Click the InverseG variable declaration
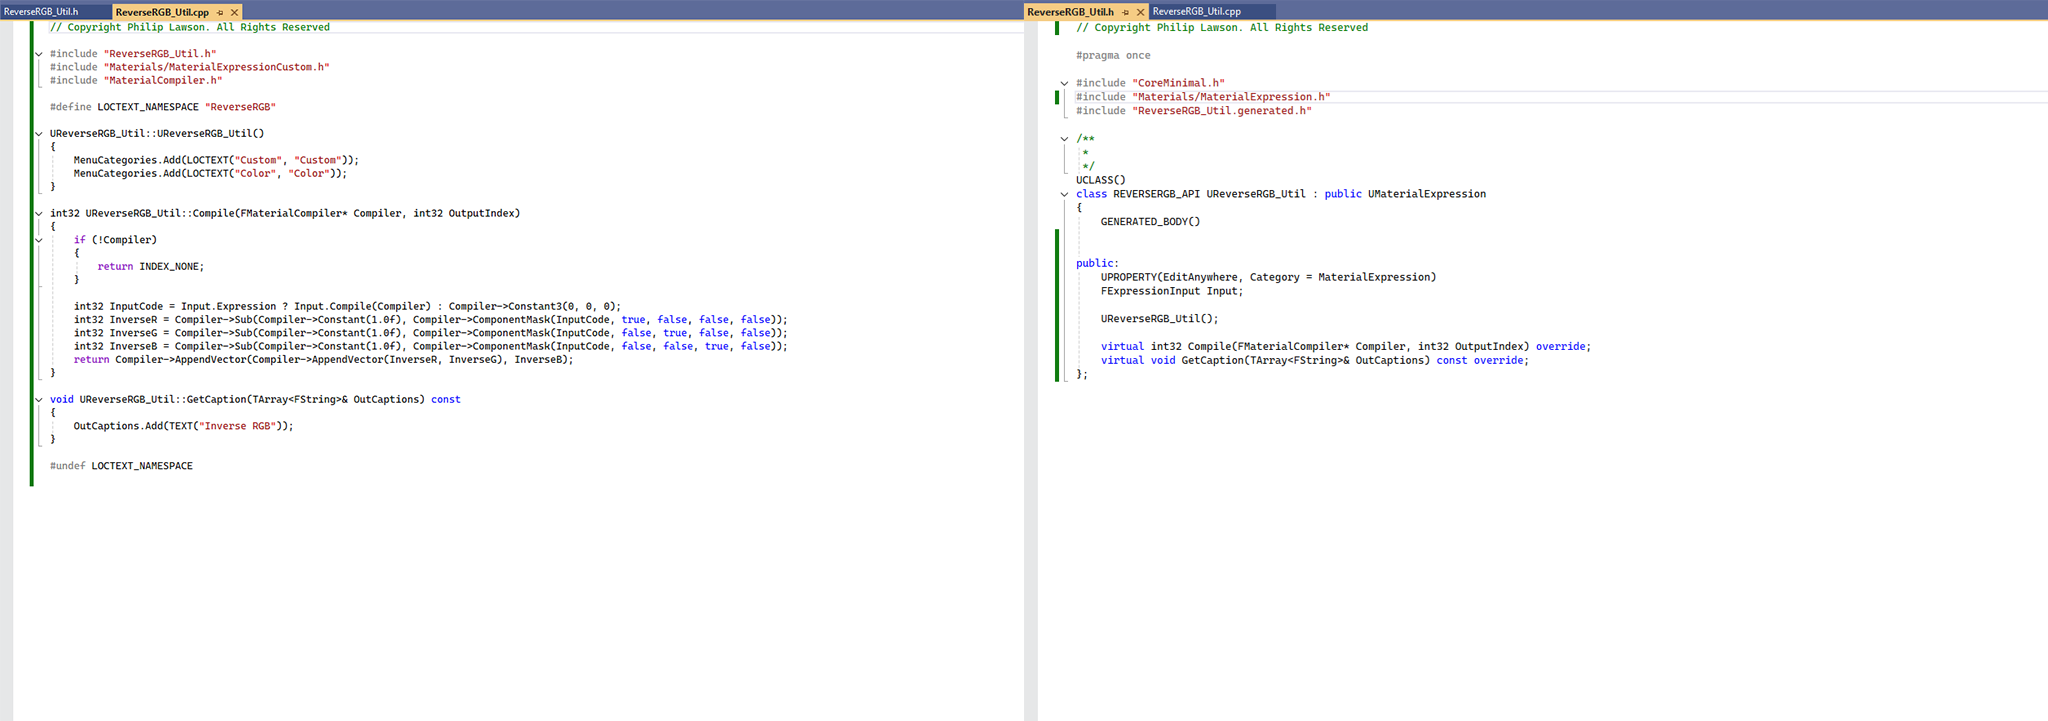The height and width of the screenshot is (721, 2048). (430, 333)
